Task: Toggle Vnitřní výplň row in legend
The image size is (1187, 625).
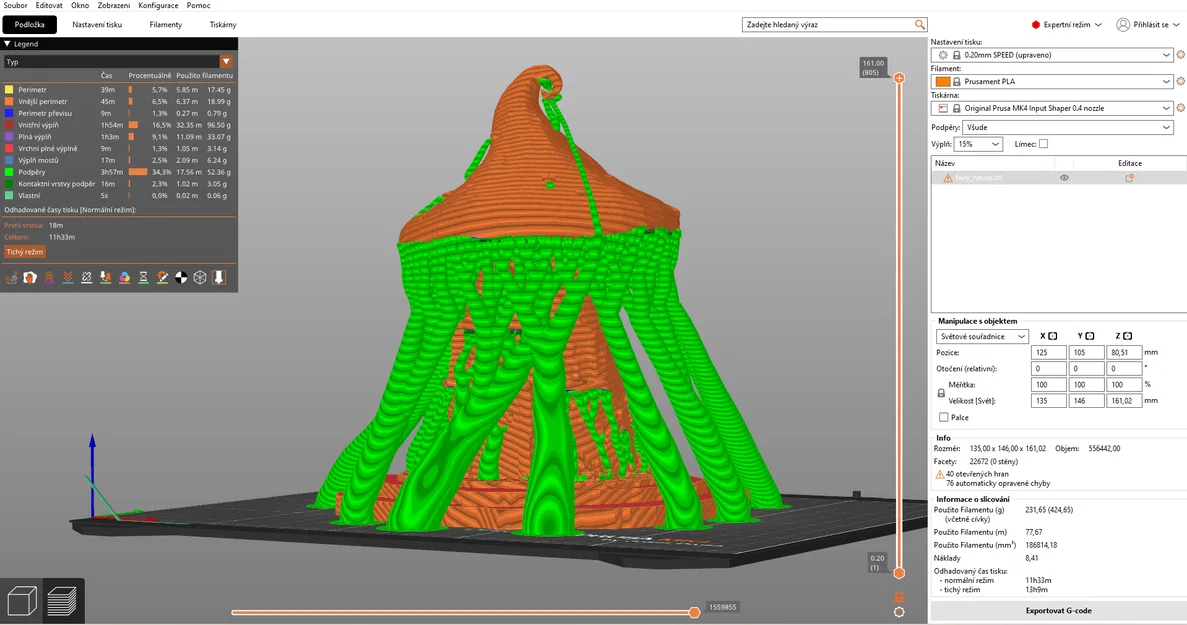Action: [117, 125]
